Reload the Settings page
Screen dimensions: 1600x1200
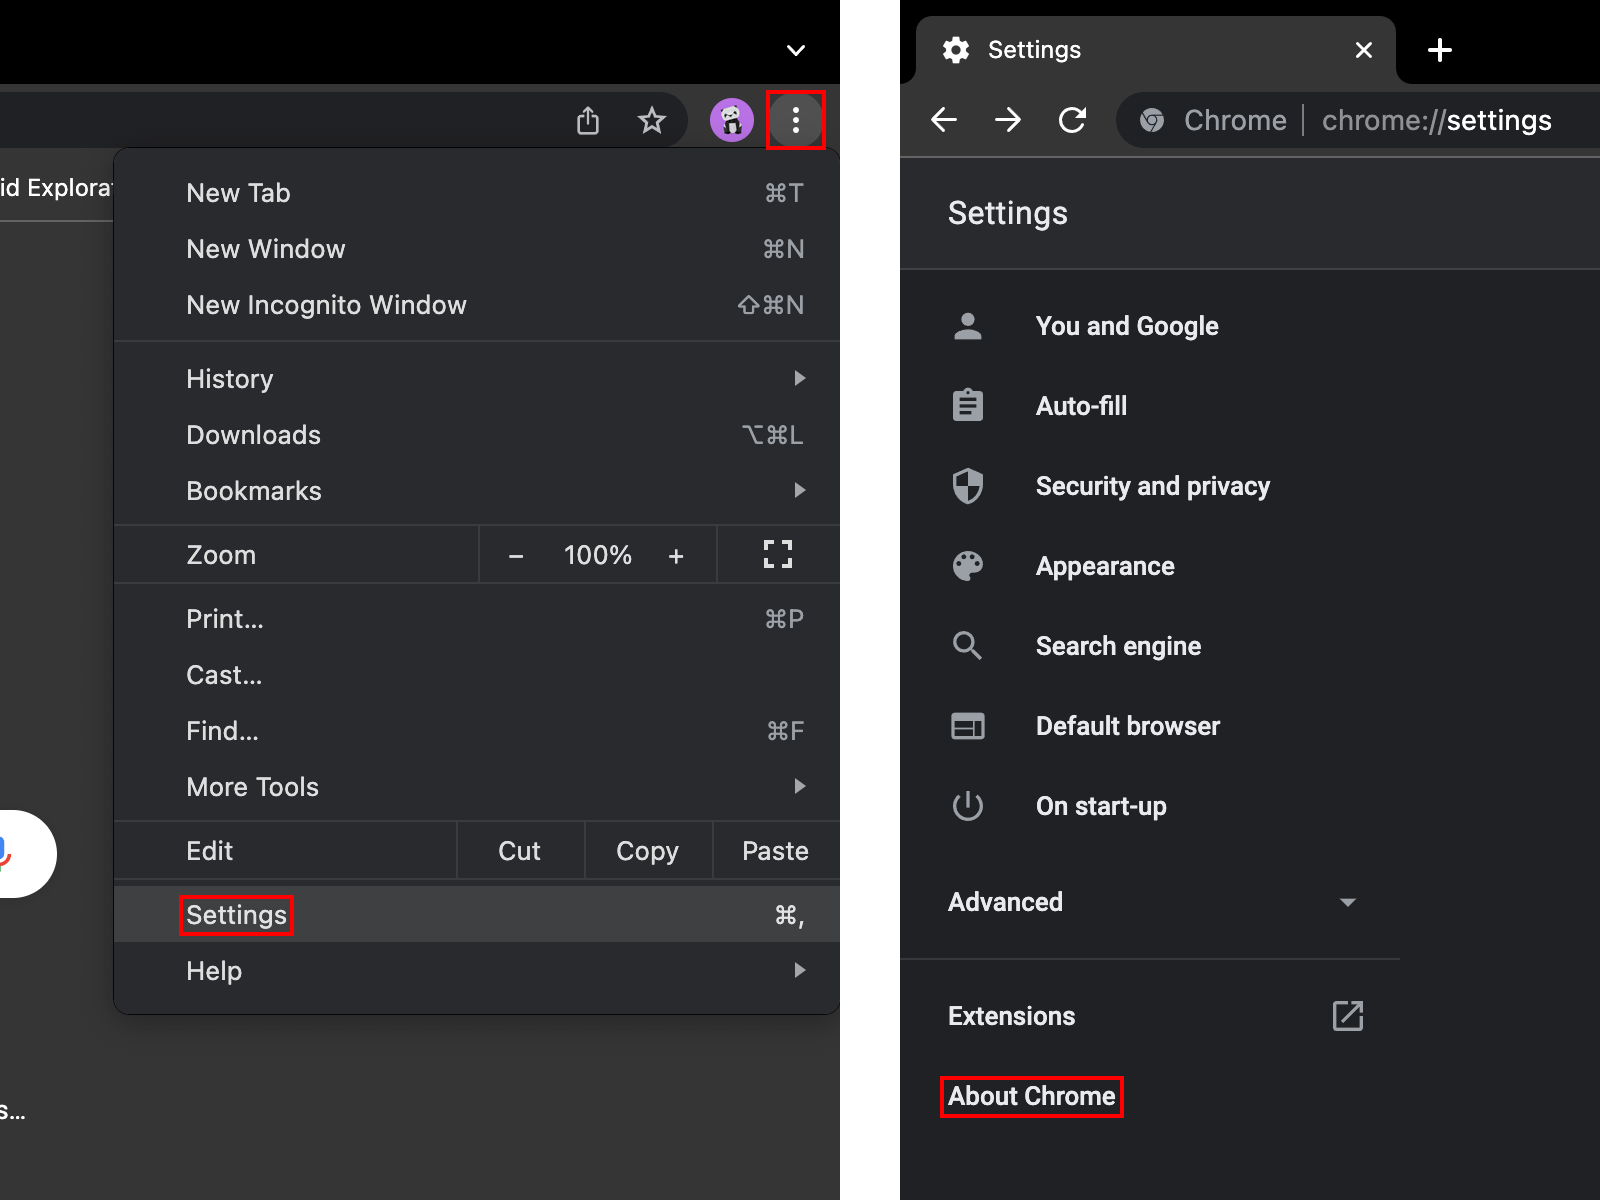tap(1072, 121)
